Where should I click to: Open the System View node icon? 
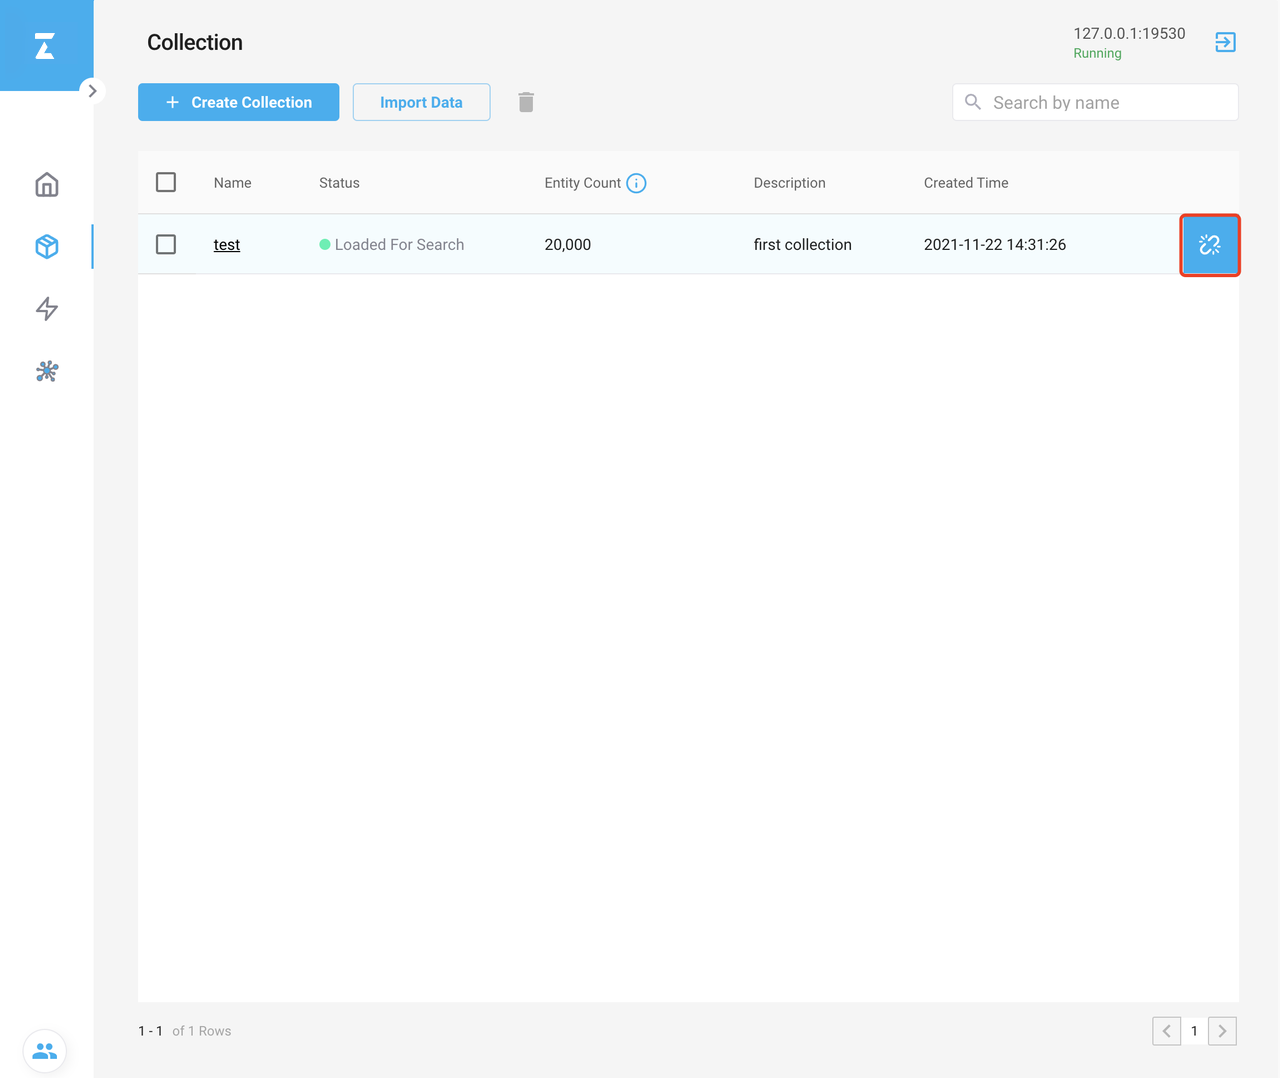[47, 372]
